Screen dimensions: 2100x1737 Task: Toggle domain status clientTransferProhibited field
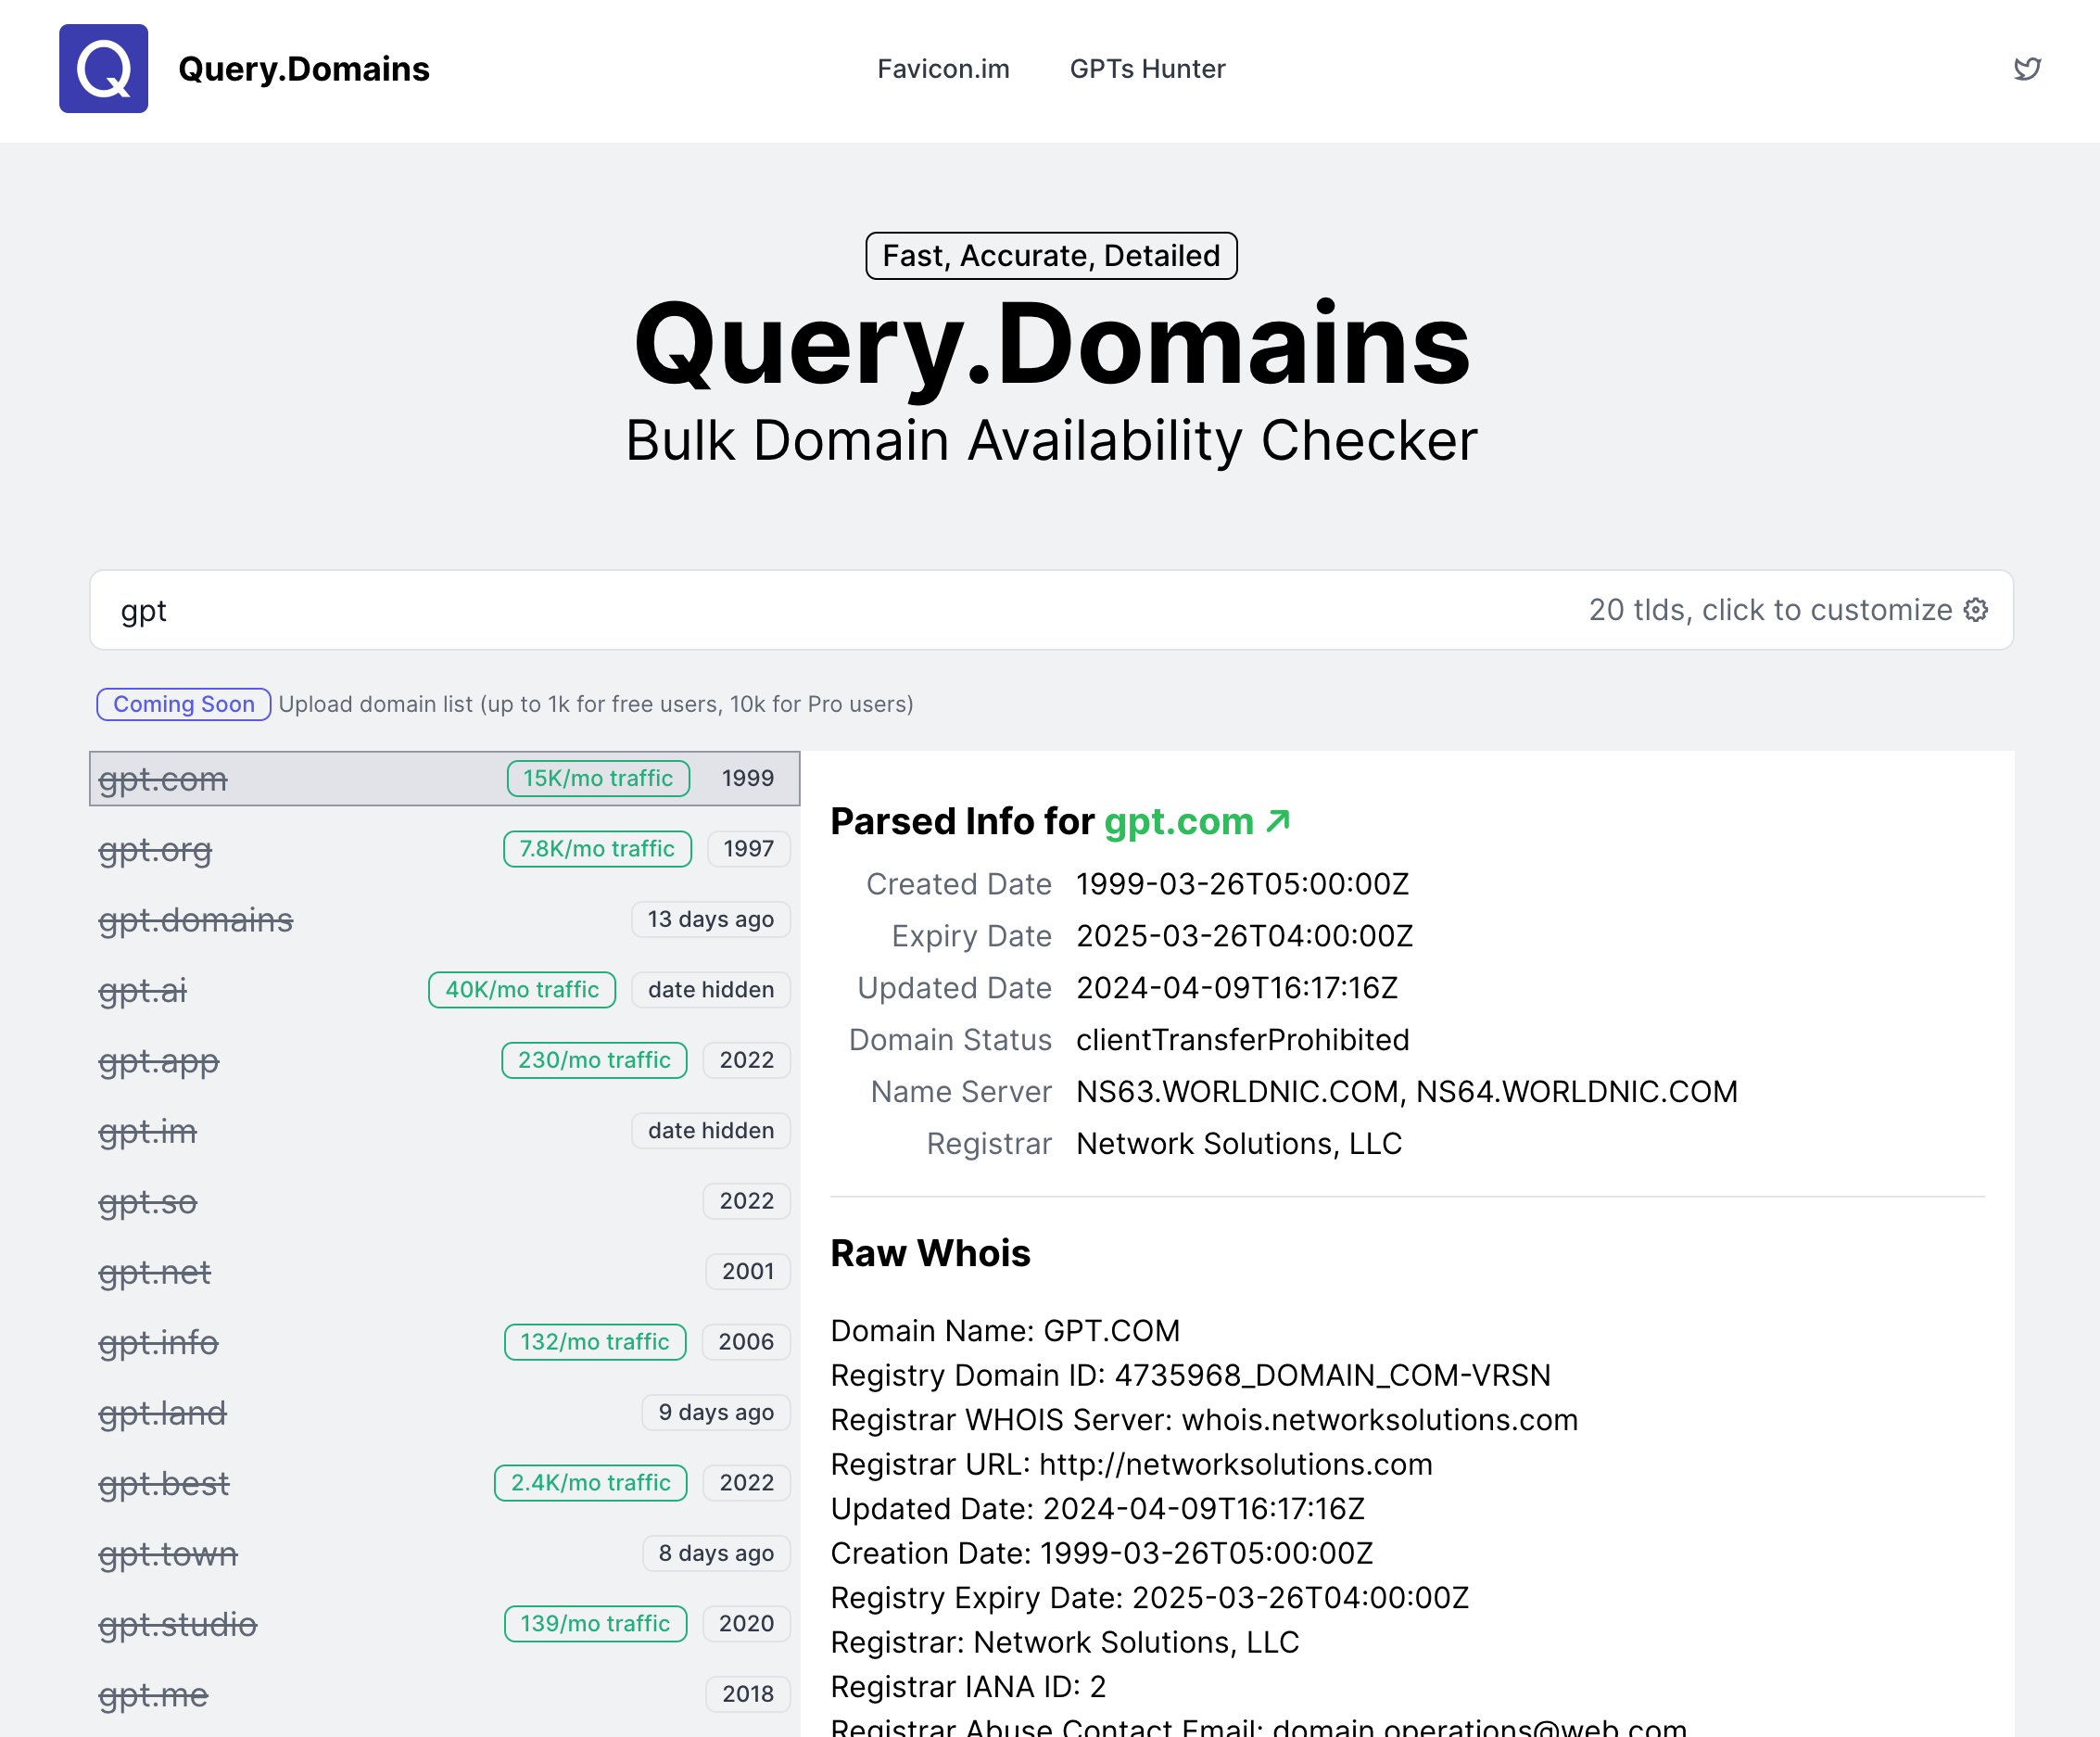click(x=1242, y=1039)
